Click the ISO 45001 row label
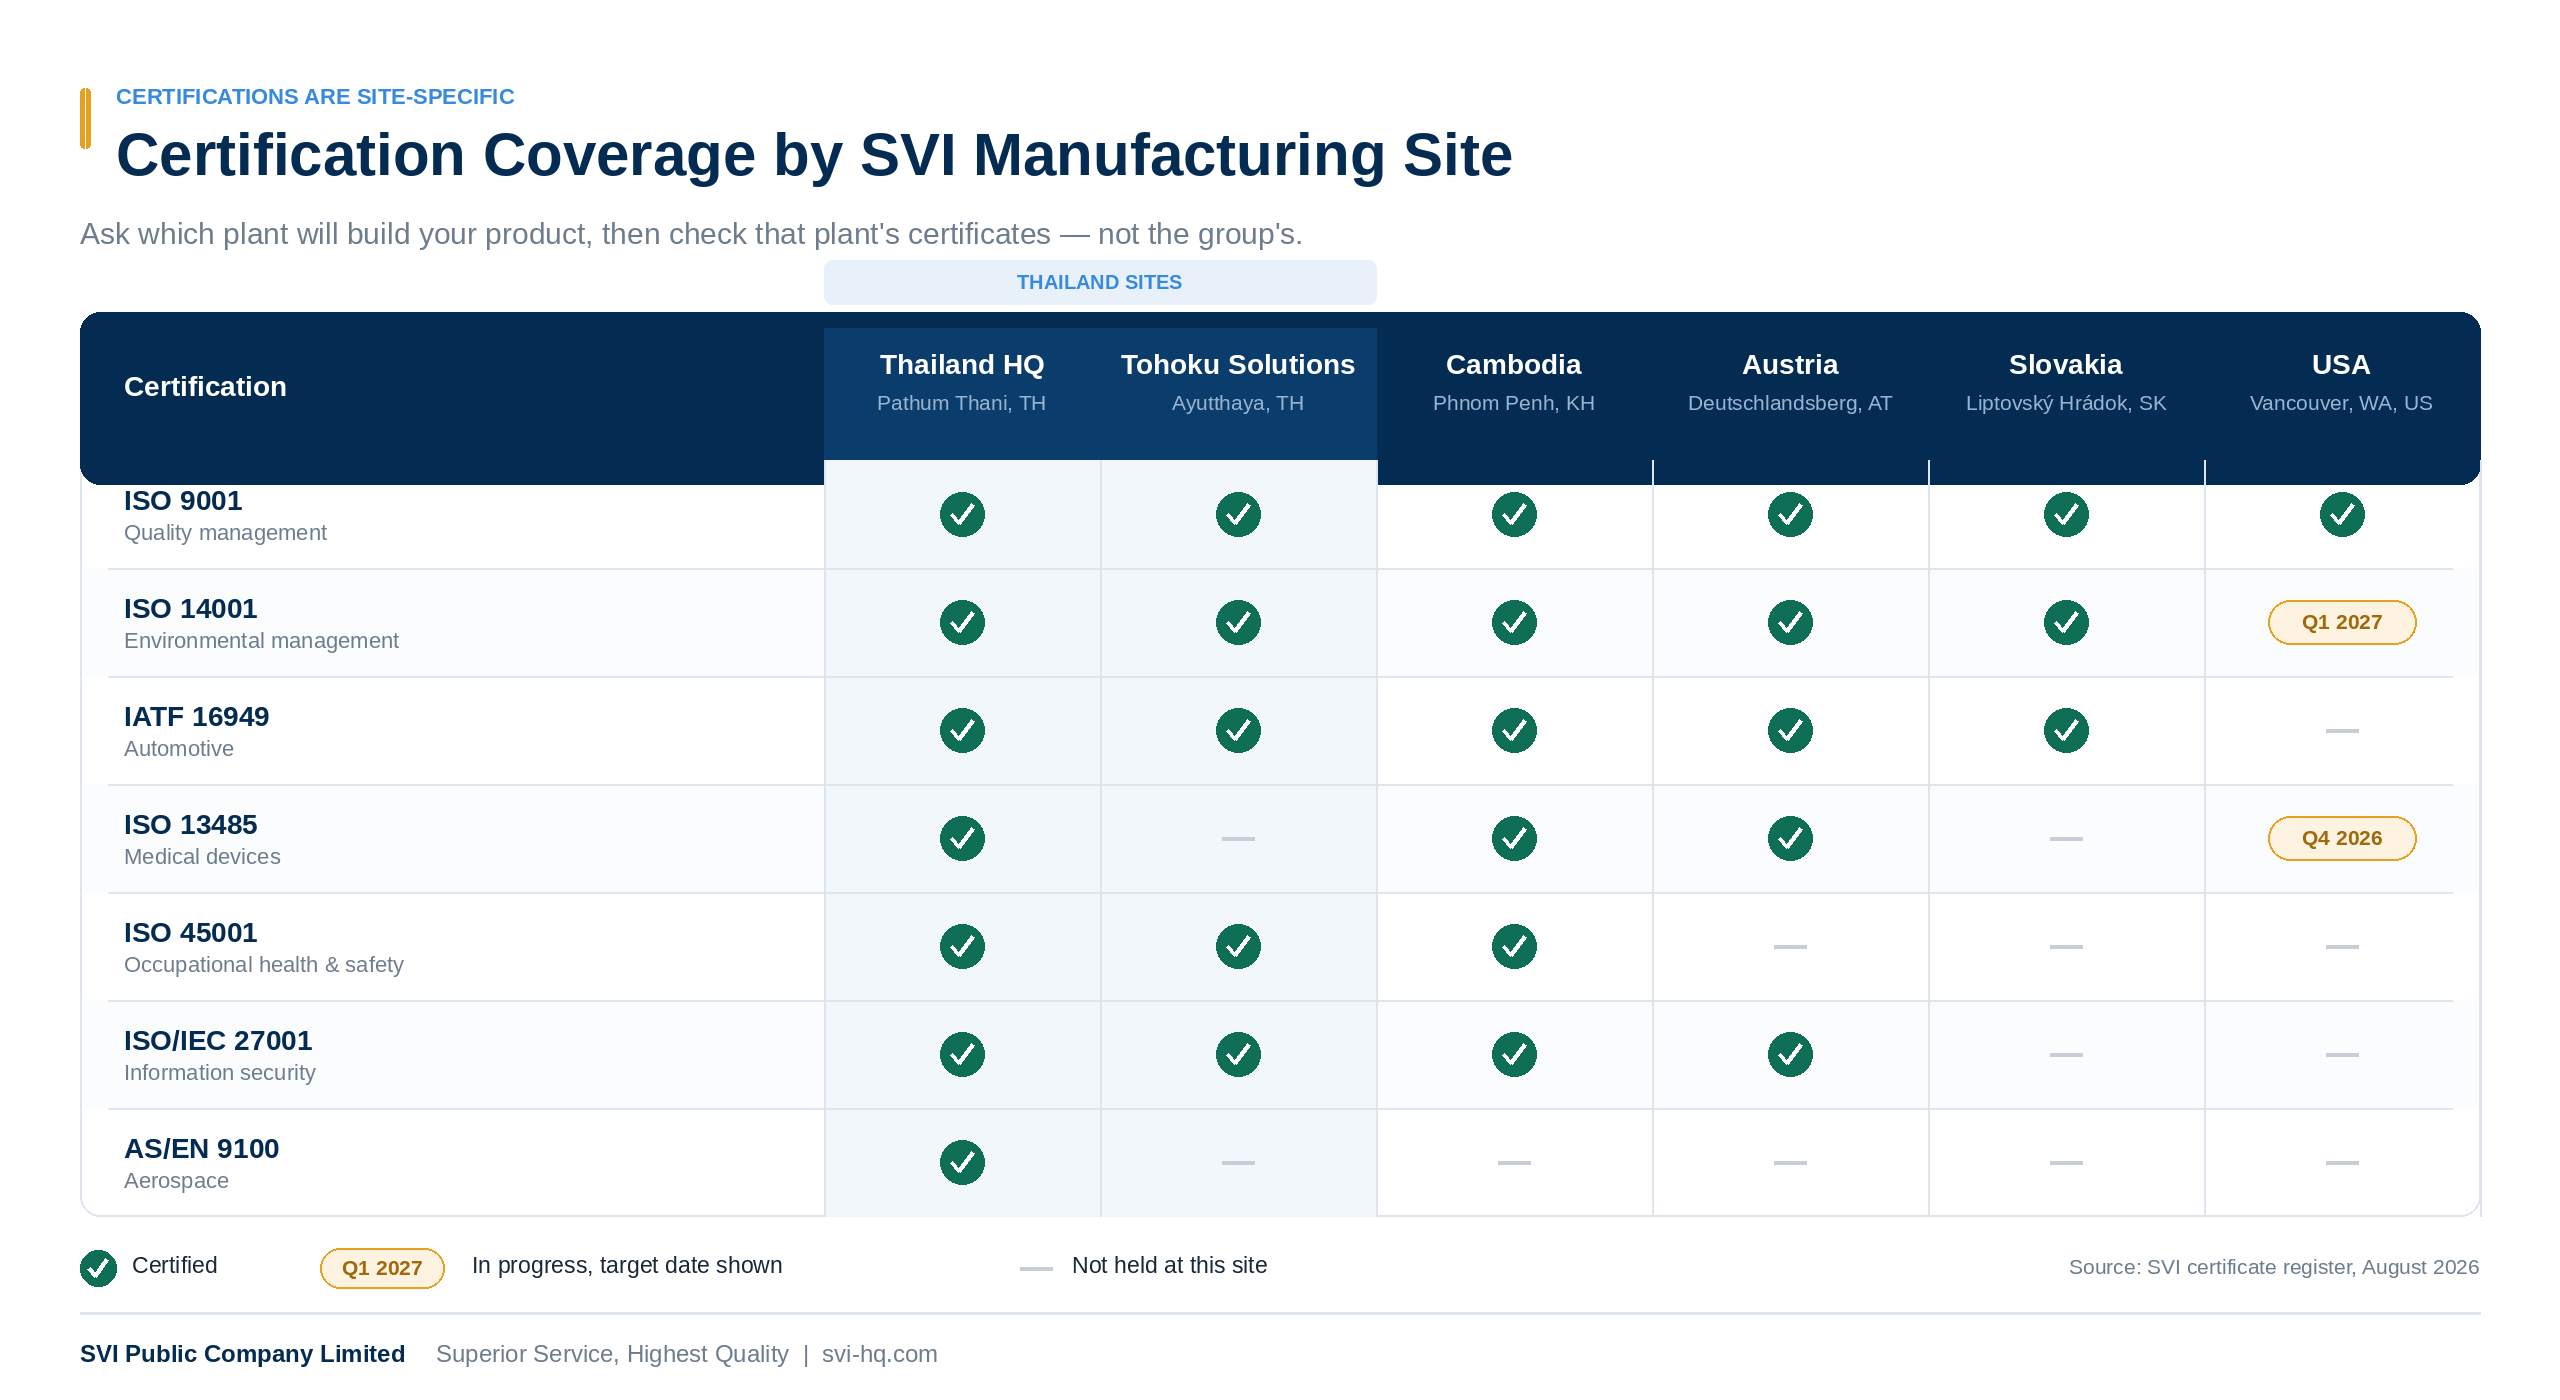This screenshot has width=2560, height=1400. pyautogui.click(x=191, y=933)
